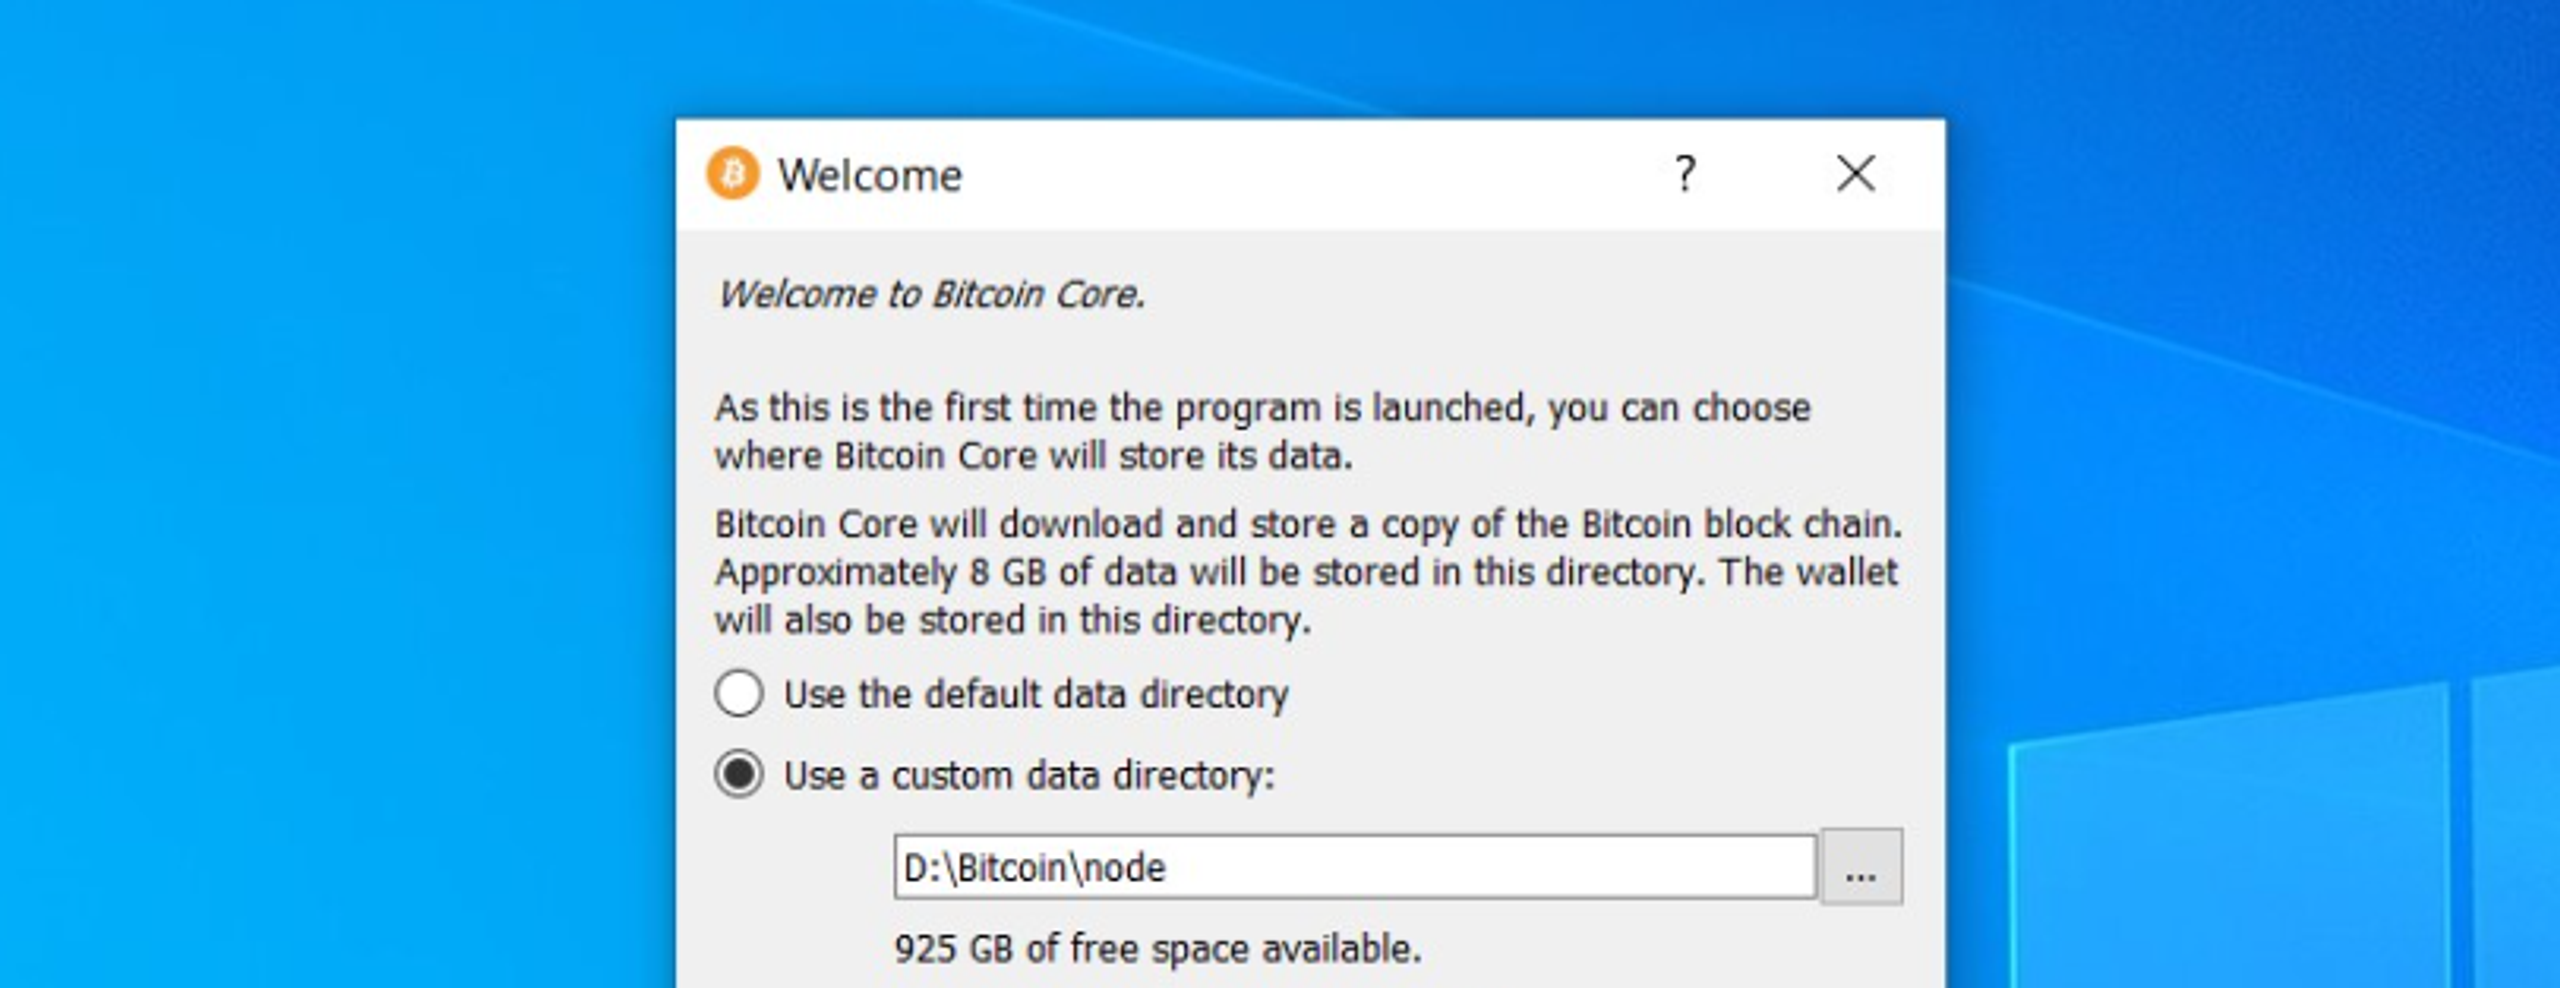Open the '...' browse folder button
The width and height of the screenshot is (2560, 988).
pos(1861,867)
